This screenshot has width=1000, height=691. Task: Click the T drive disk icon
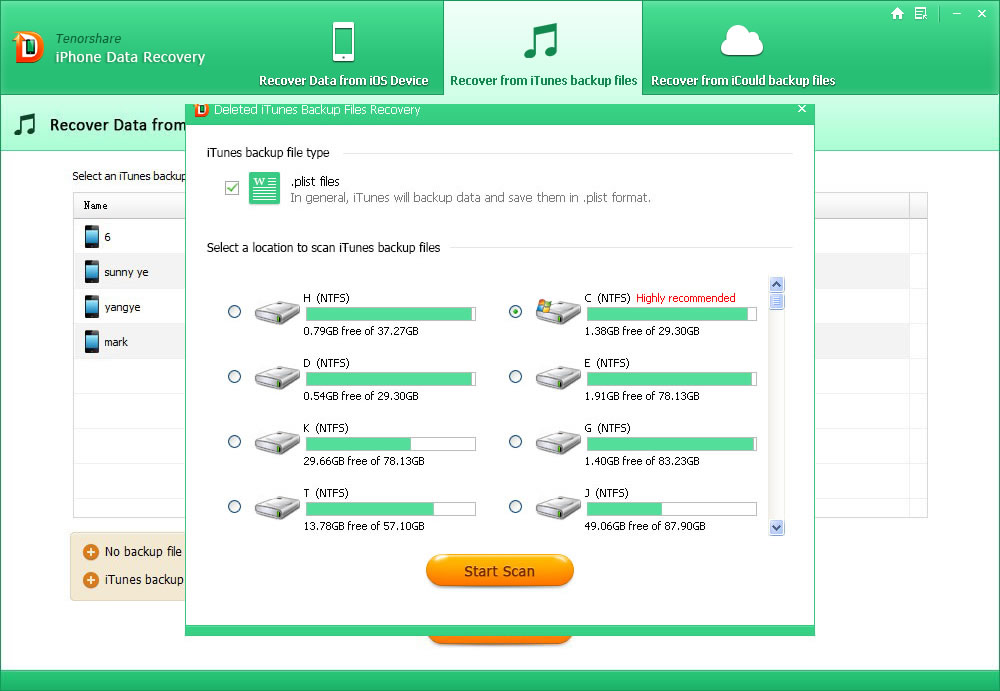coord(277,507)
